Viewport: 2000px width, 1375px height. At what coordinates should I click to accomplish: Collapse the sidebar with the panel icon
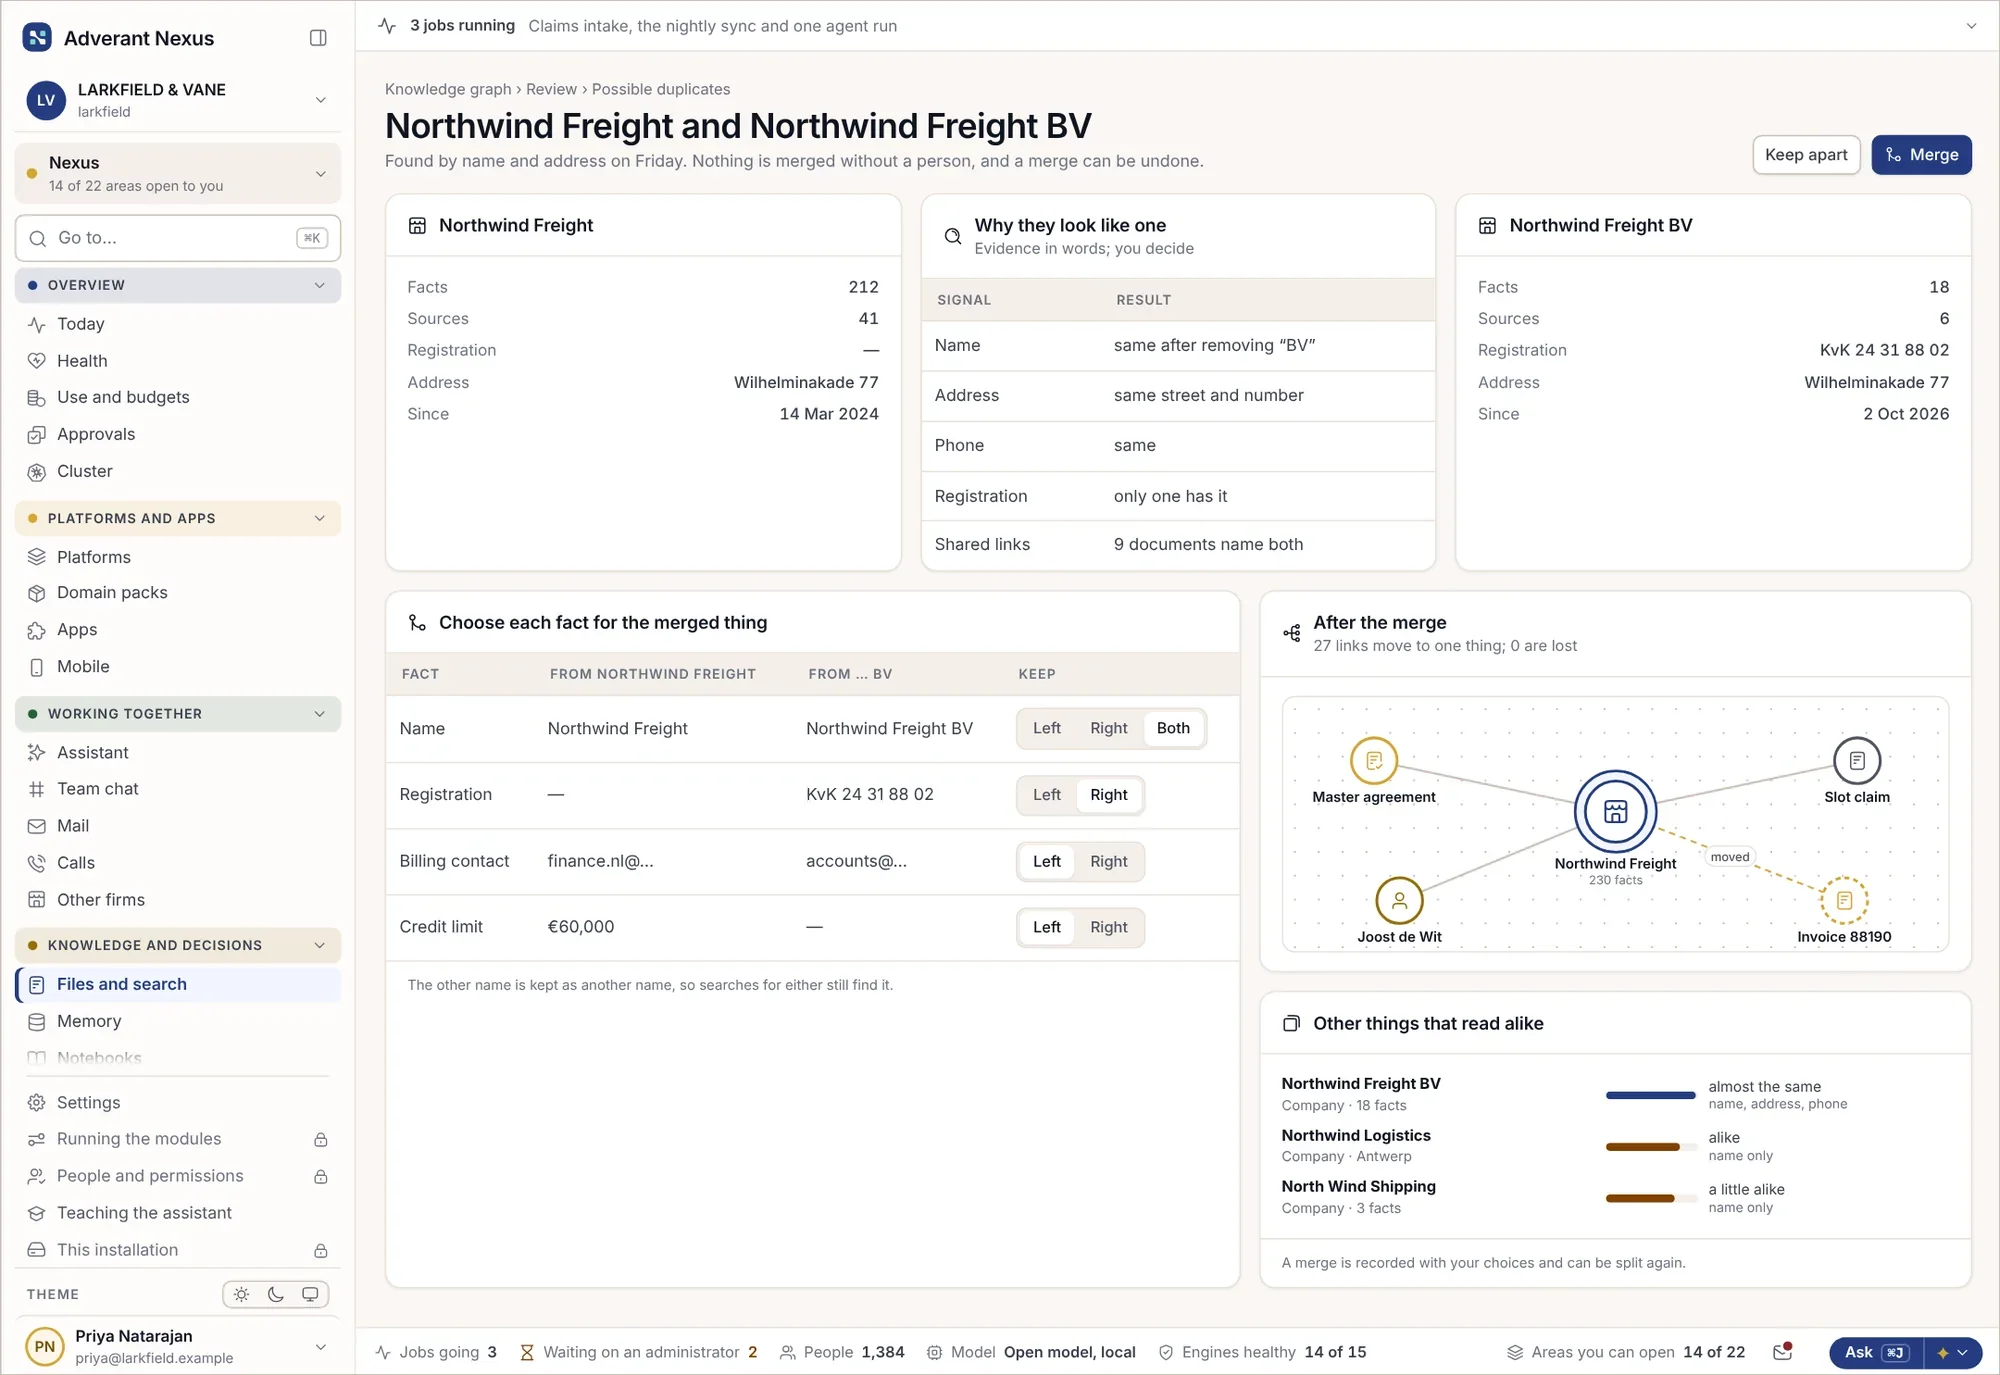click(x=318, y=38)
